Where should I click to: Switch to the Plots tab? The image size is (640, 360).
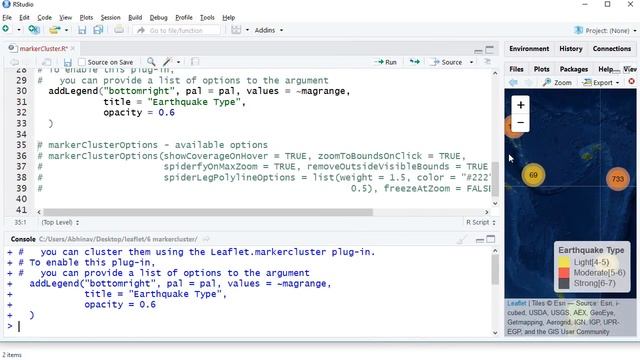click(x=541, y=69)
